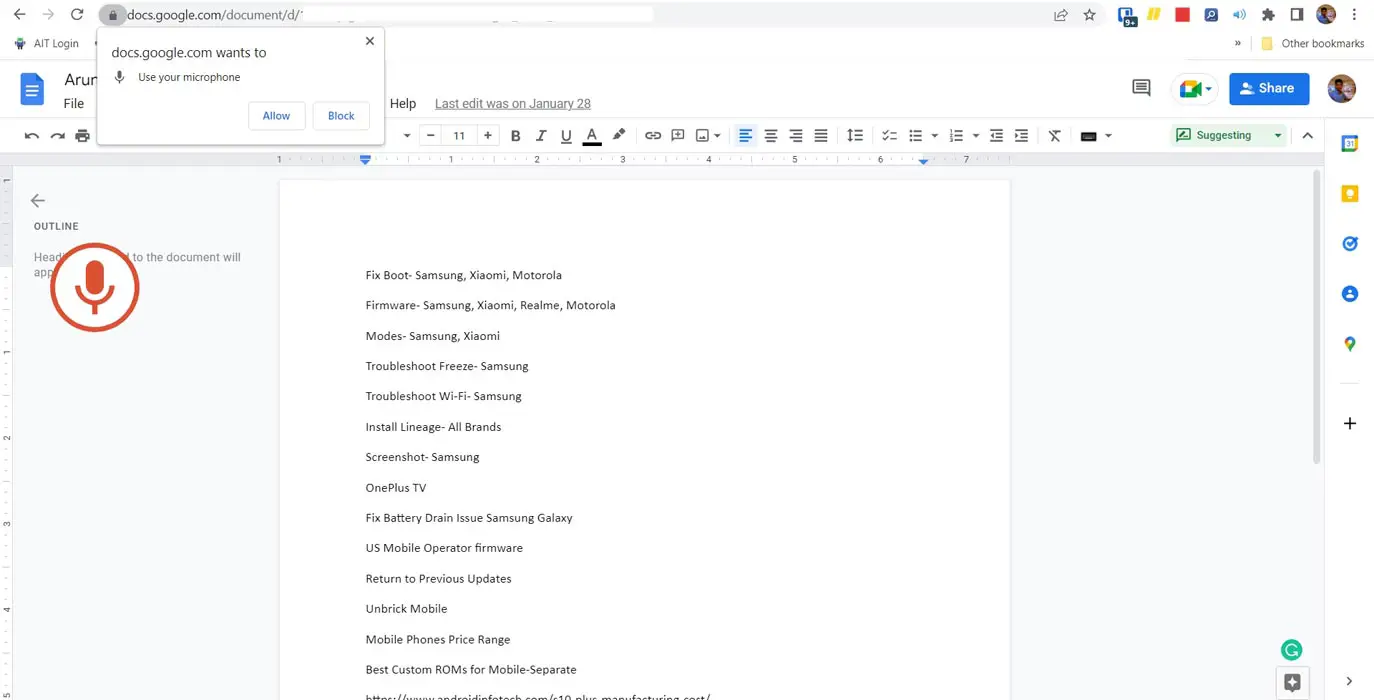Click the Get add-ons plus icon
1374x700 pixels.
[1349, 423]
